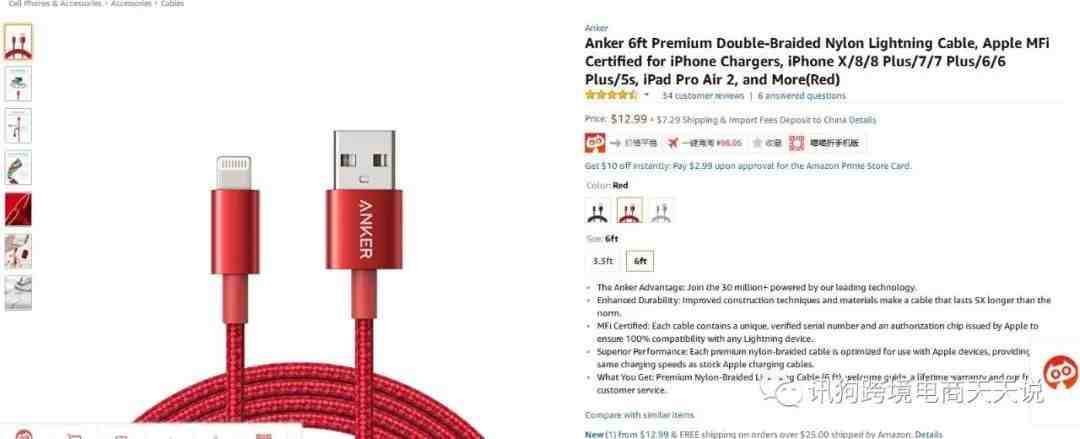This screenshot has height=439, width=1080.
Task: Click the red QR code icon
Action: [797, 143]
